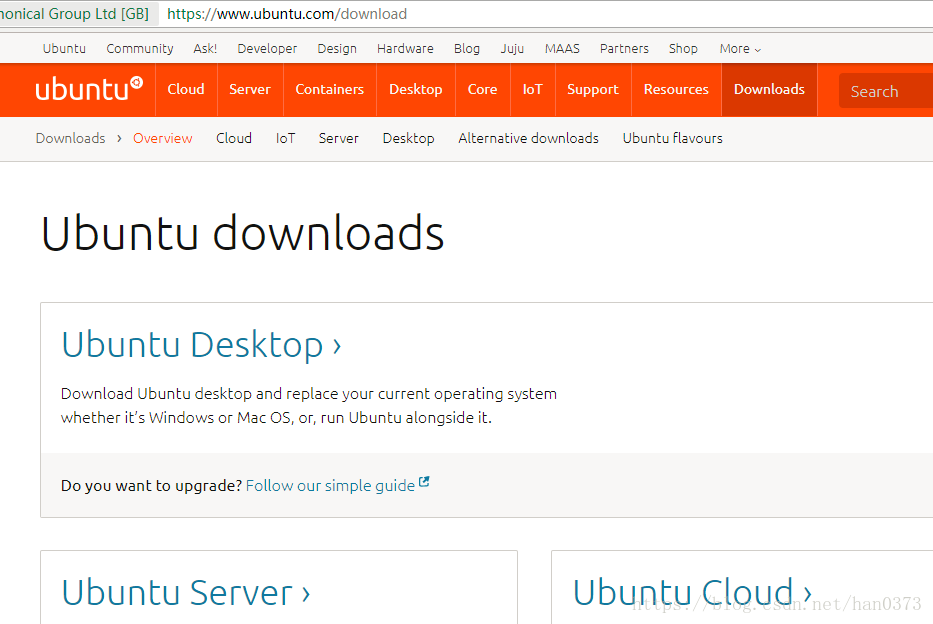Open the Ubuntu Cloud heading link
Image resolution: width=933 pixels, height=624 pixels.
click(692, 592)
